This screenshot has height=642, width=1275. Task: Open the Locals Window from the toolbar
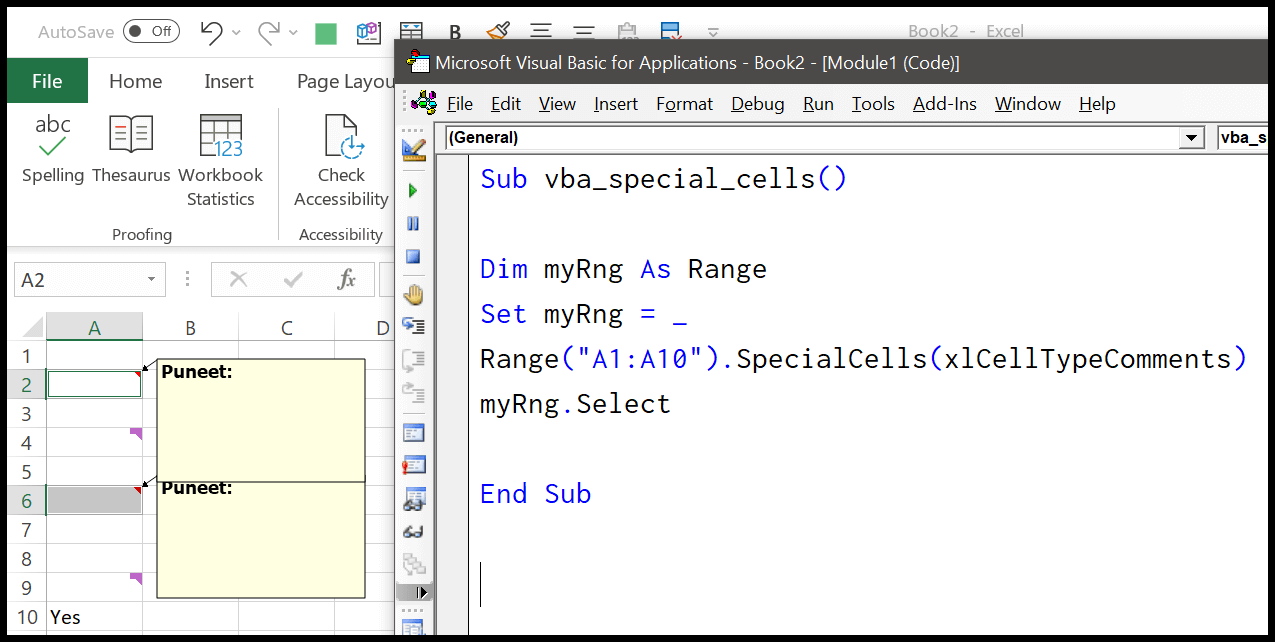[x=414, y=433]
